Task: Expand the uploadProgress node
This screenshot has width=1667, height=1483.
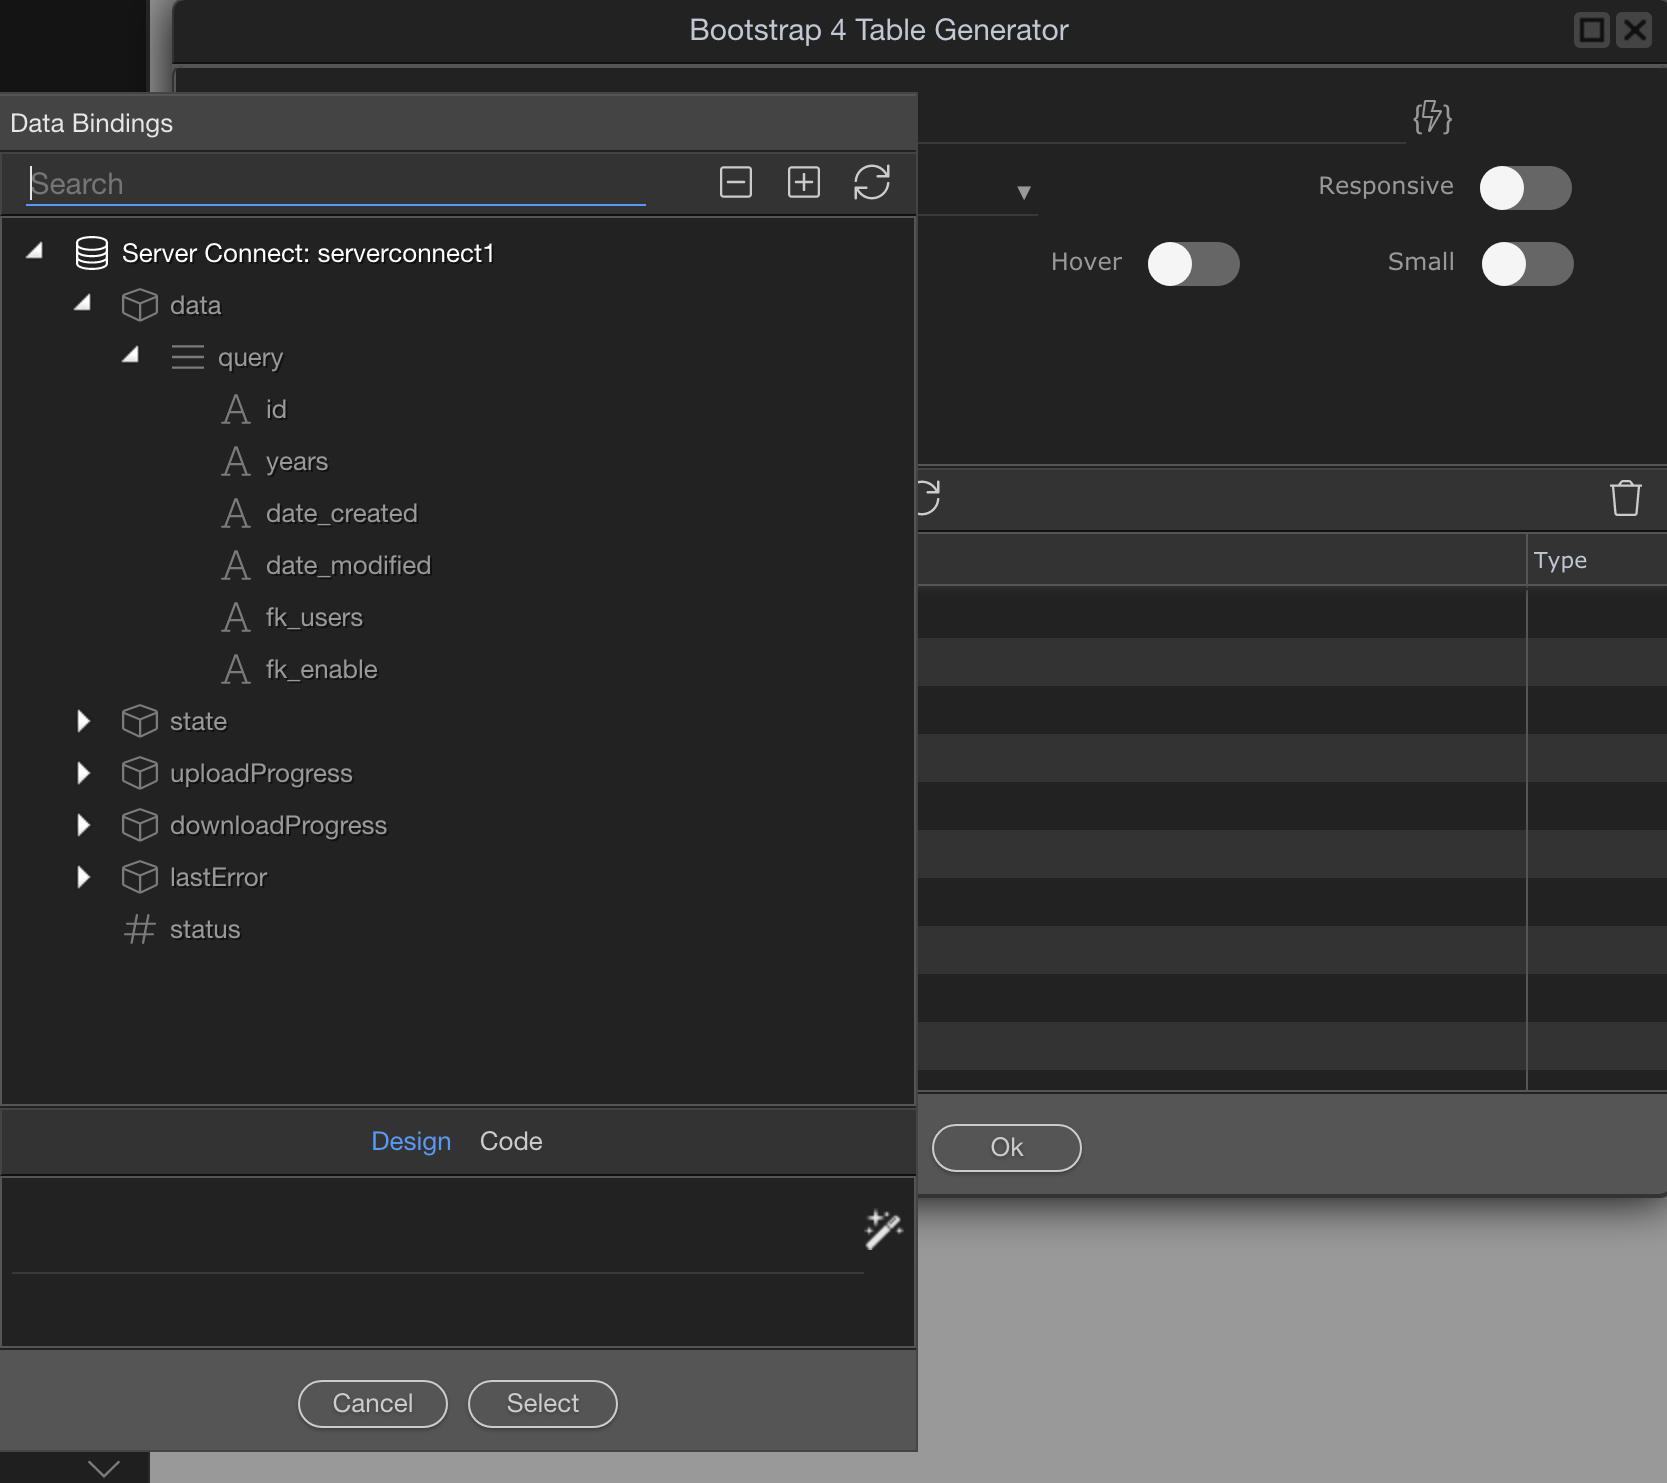Action: pyautogui.click(x=84, y=773)
